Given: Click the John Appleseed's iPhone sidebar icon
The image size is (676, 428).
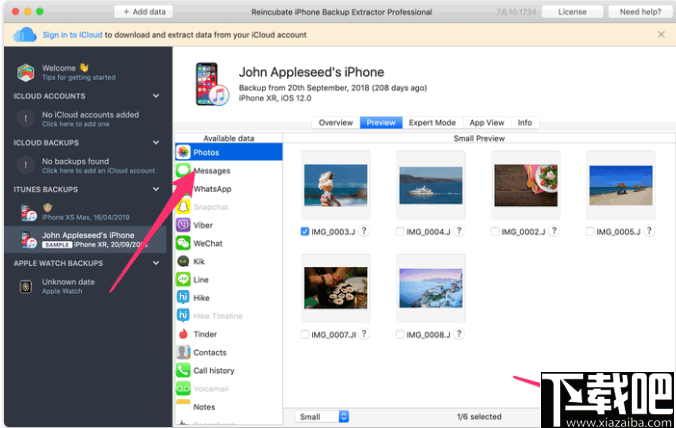Looking at the screenshot, I should pyautogui.click(x=28, y=240).
